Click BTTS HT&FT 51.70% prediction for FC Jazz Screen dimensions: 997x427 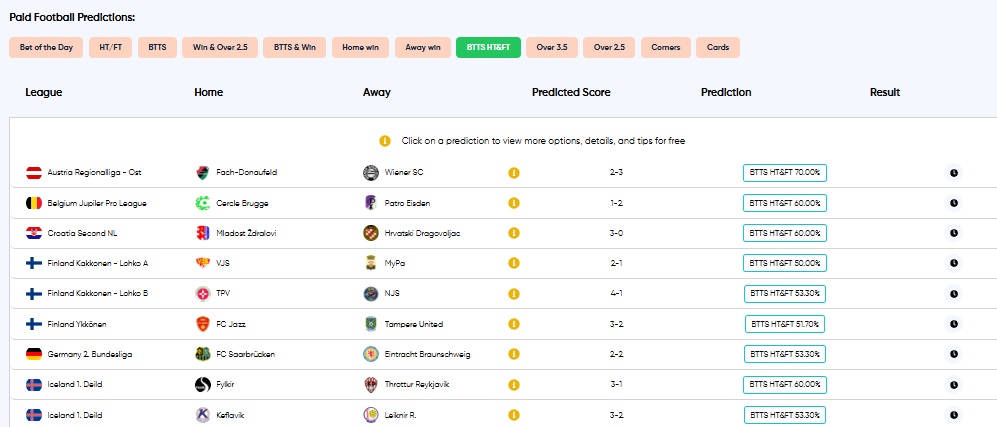[x=785, y=324]
